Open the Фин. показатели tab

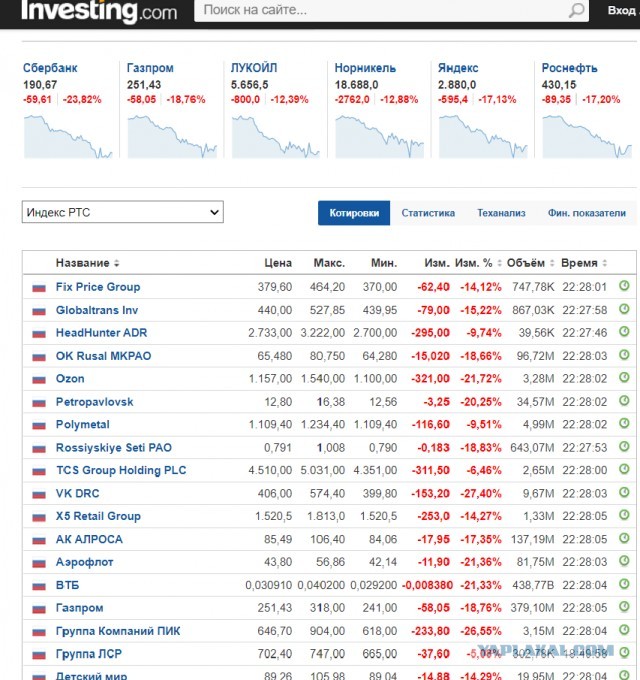[x=587, y=213]
